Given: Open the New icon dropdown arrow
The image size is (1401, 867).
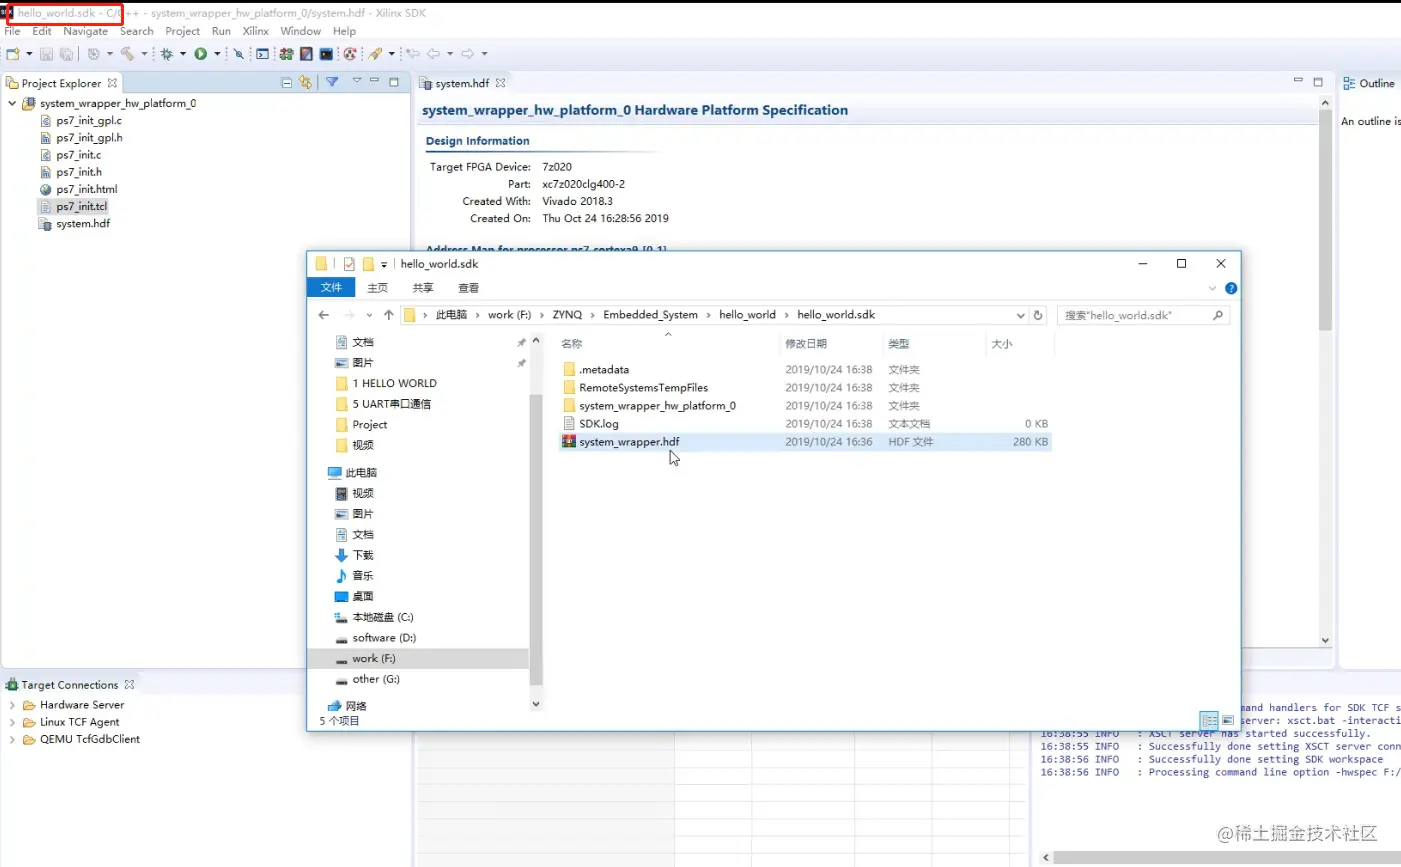Looking at the screenshot, I should (28, 54).
